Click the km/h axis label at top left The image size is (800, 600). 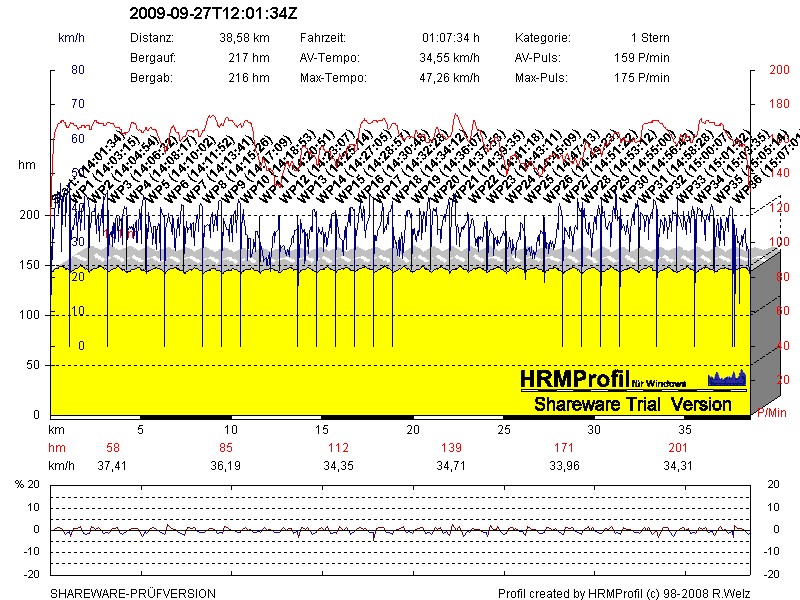tap(71, 38)
